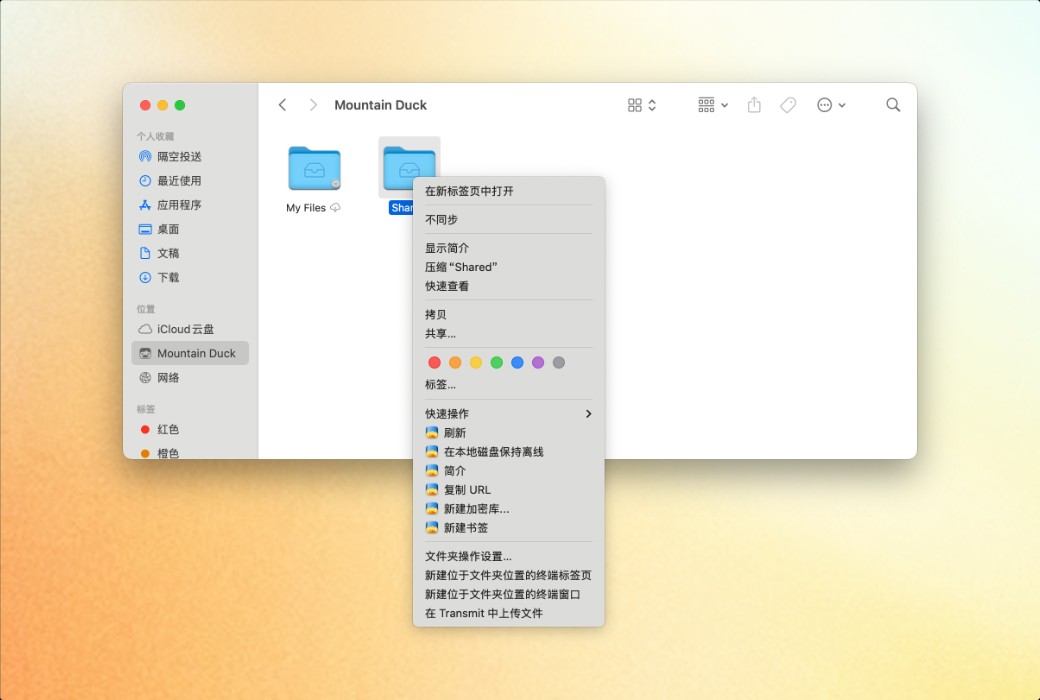Viewport: 1040px width, 700px height.
Task: Choose 不同步 from the context menu
Action: tap(509, 220)
